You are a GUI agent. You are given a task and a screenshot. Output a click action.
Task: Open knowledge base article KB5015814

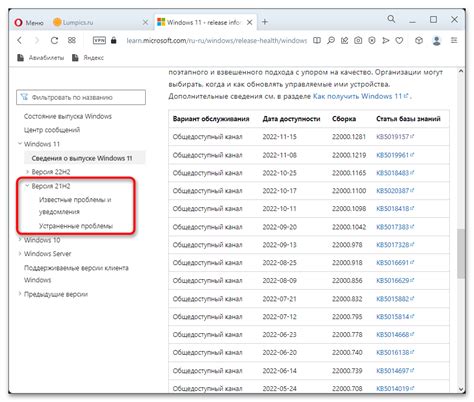pyautogui.click(x=395, y=317)
